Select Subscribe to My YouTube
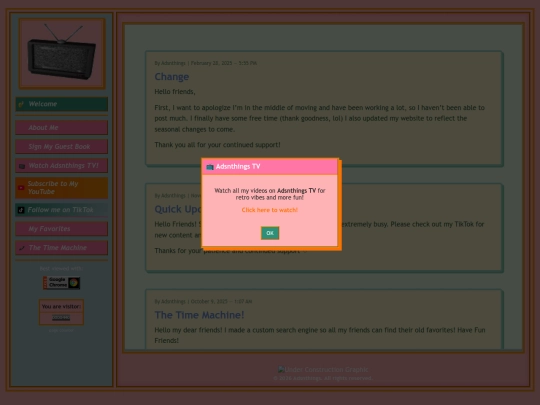Viewport: 540px width, 405px height. 62,188
